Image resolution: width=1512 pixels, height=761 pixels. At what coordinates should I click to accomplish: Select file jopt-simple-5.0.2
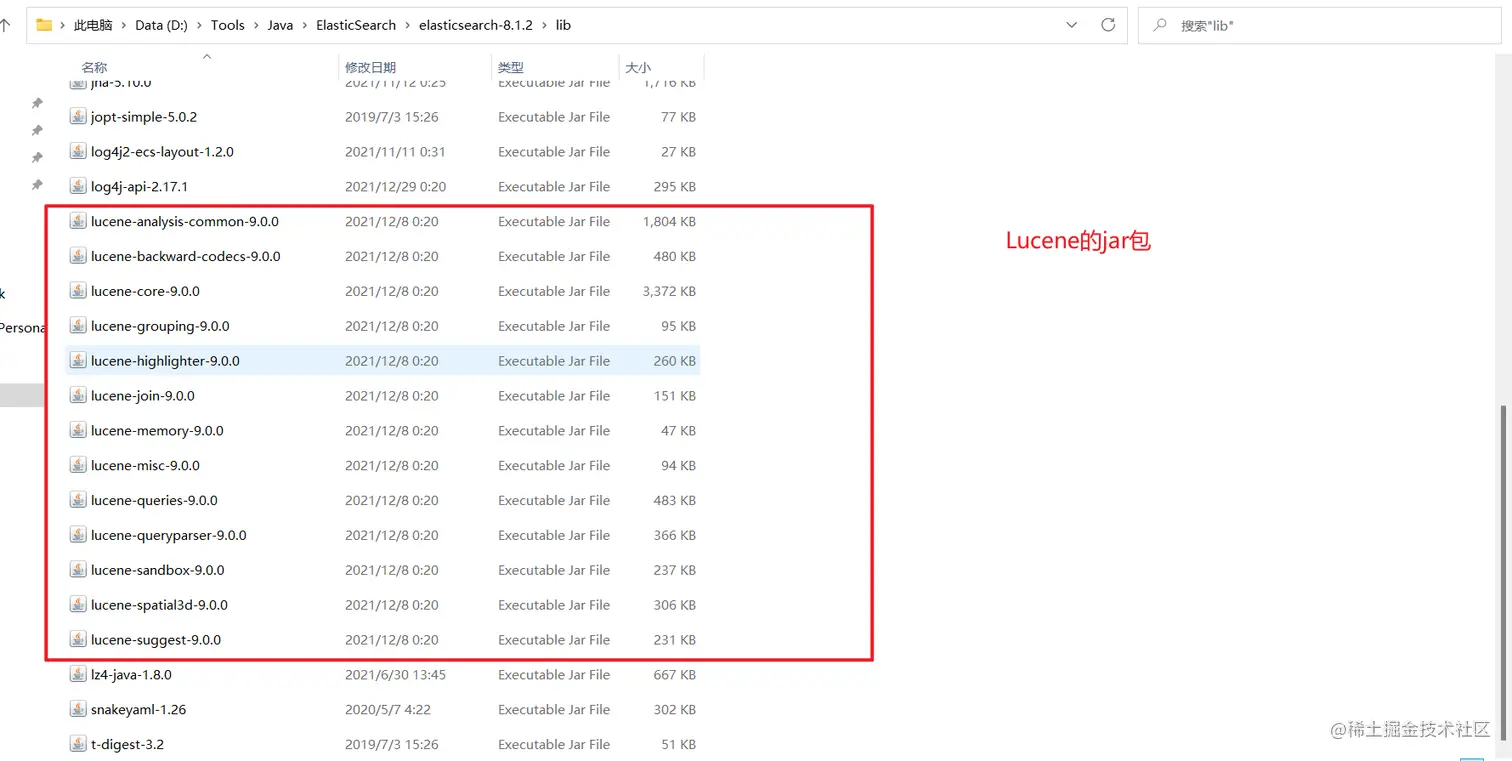pyautogui.click(x=144, y=117)
